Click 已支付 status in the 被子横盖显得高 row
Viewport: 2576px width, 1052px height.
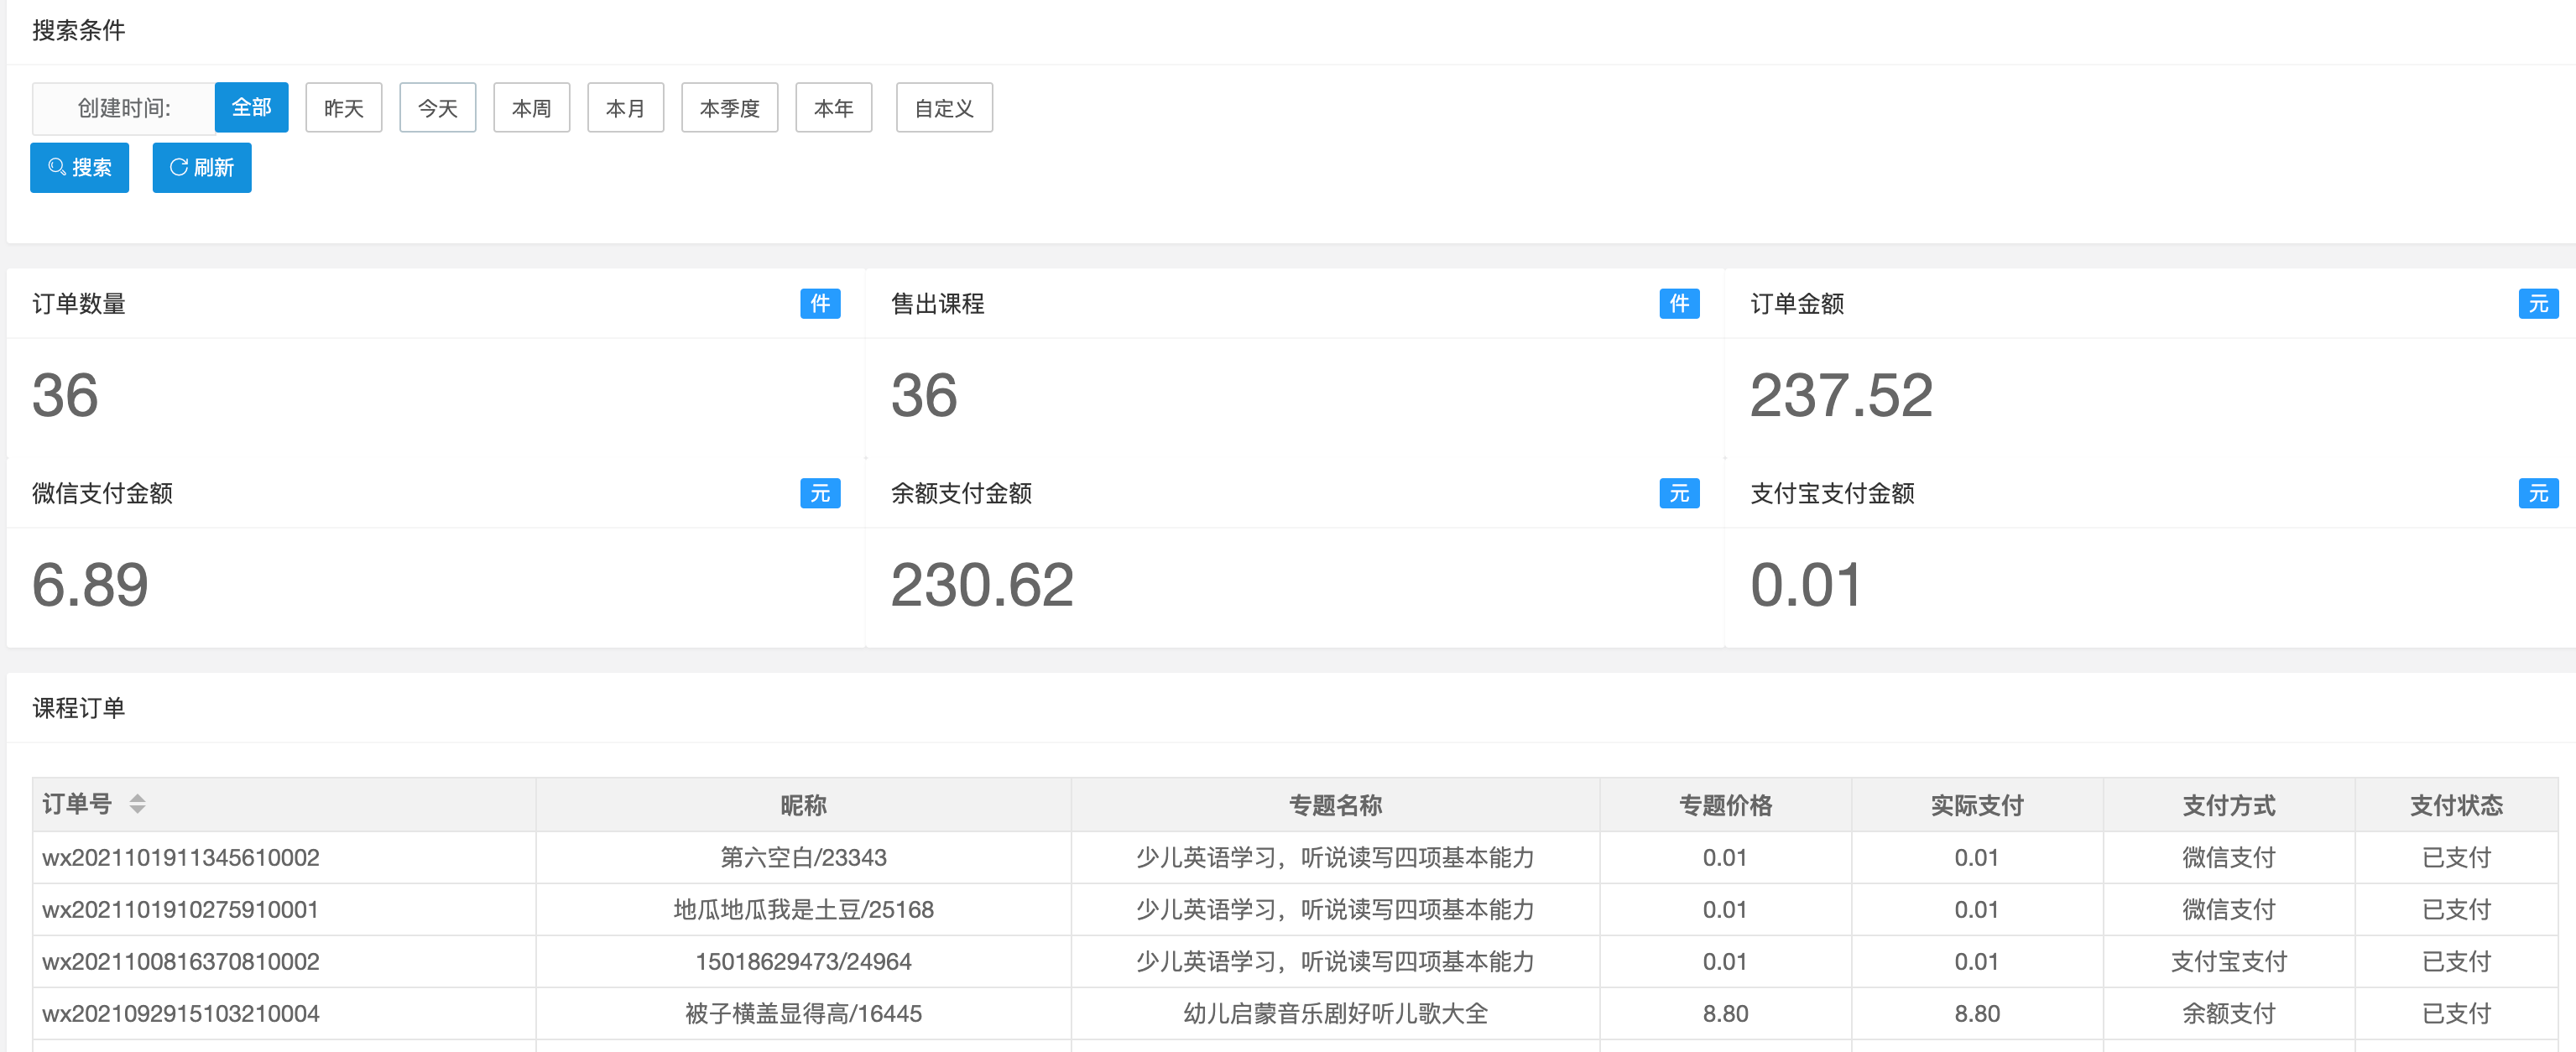coord(2457,1014)
